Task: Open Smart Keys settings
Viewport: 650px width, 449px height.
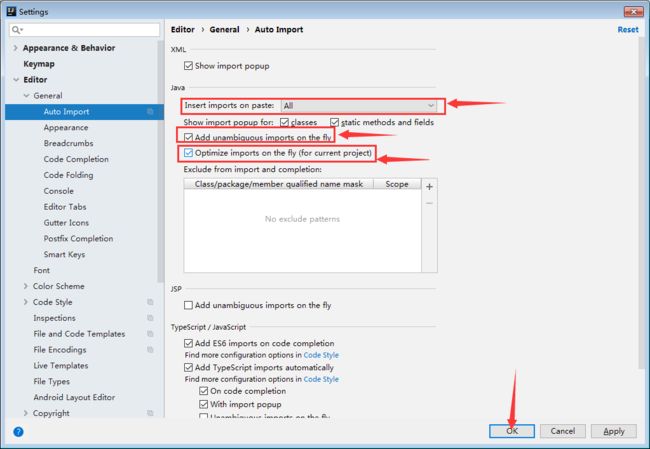Action: (x=64, y=255)
